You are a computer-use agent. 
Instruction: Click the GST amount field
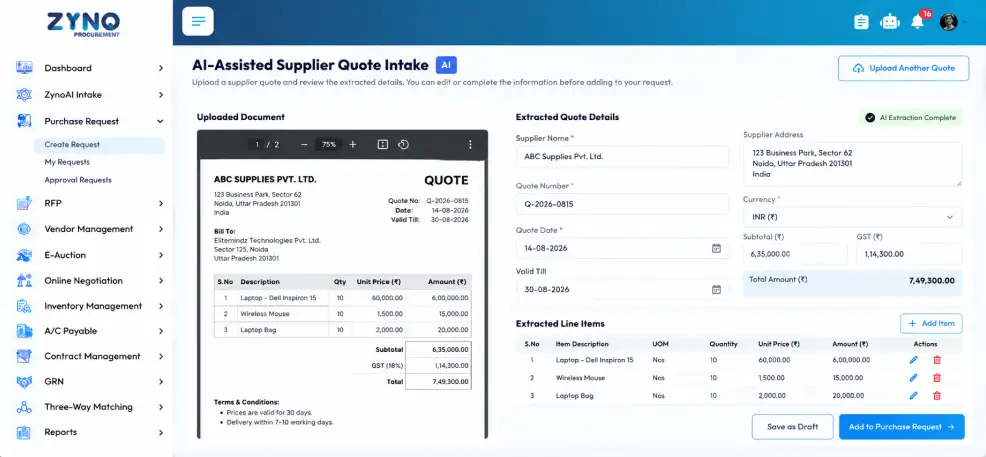pos(909,254)
